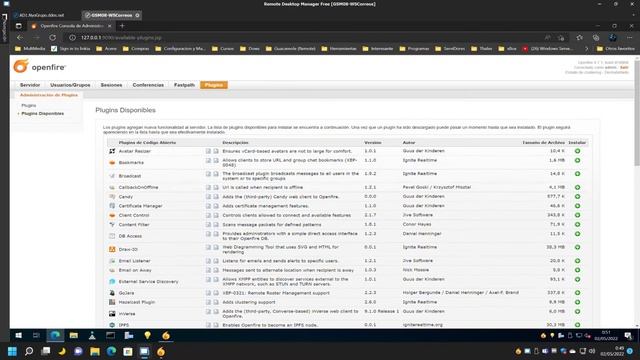
Task: Install the Draw-IO plugin via green plus
Action: point(577,247)
